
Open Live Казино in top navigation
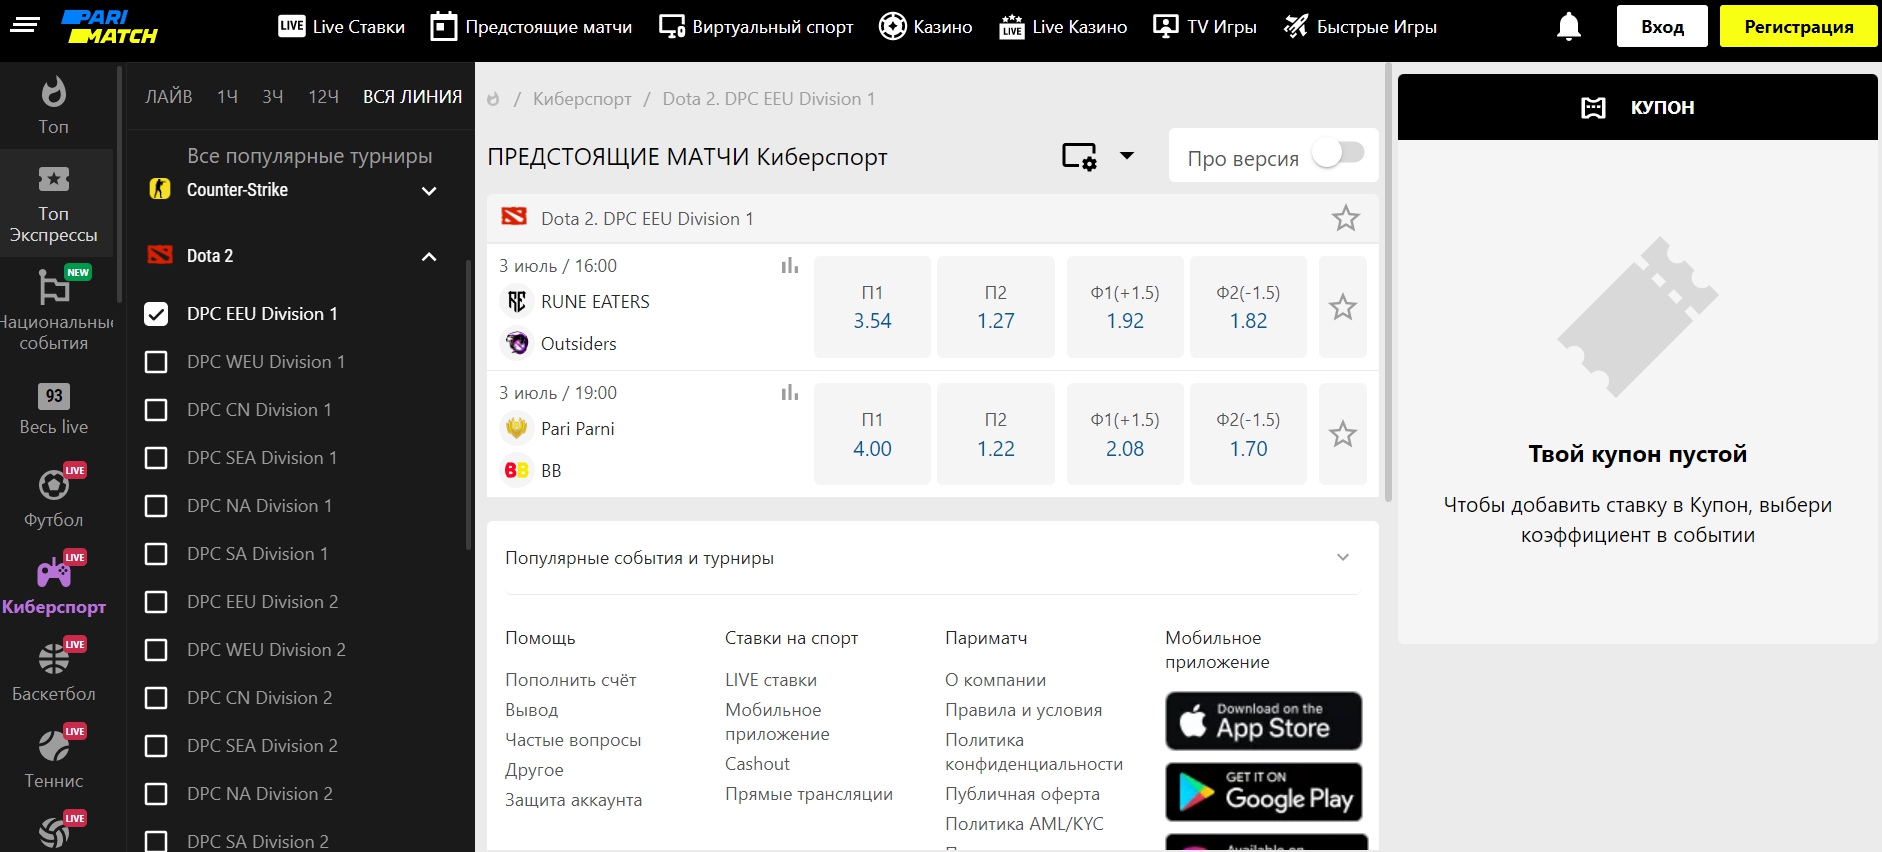point(1063,27)
